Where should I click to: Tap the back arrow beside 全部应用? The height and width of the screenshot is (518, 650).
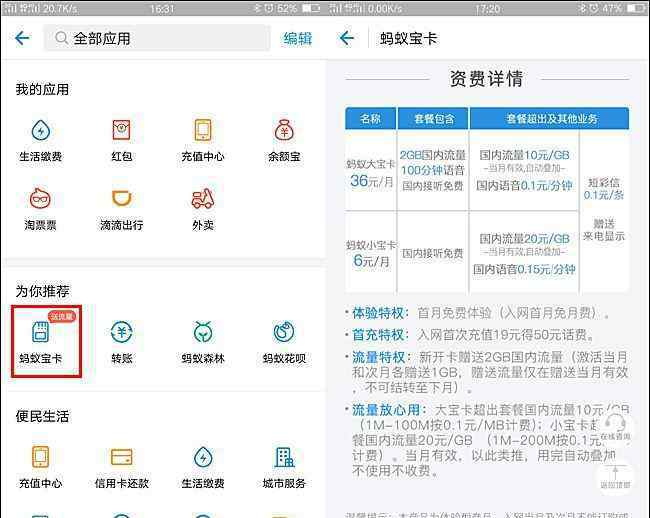tap(22, 39)
